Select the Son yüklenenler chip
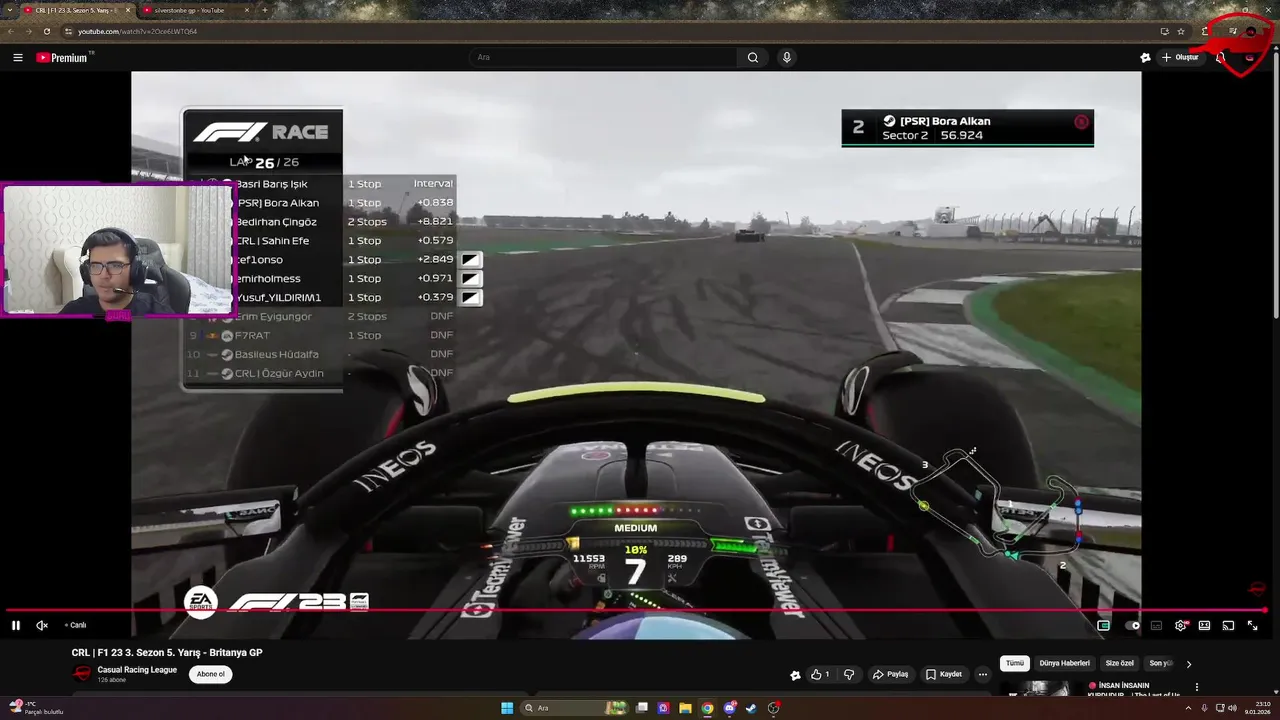This screenshot has width=1280, height=720. tap(1160, 663)
